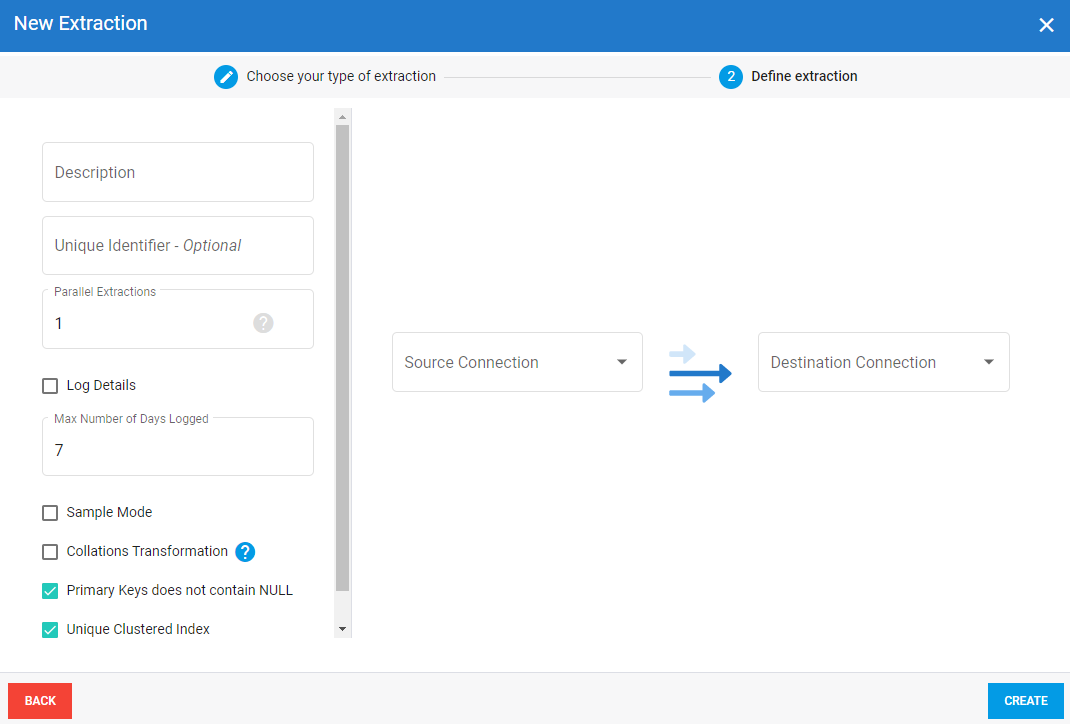Click the pencil icon for step one
The width and height of the screenshot is (1070, 724).
[x=226, y=76]
